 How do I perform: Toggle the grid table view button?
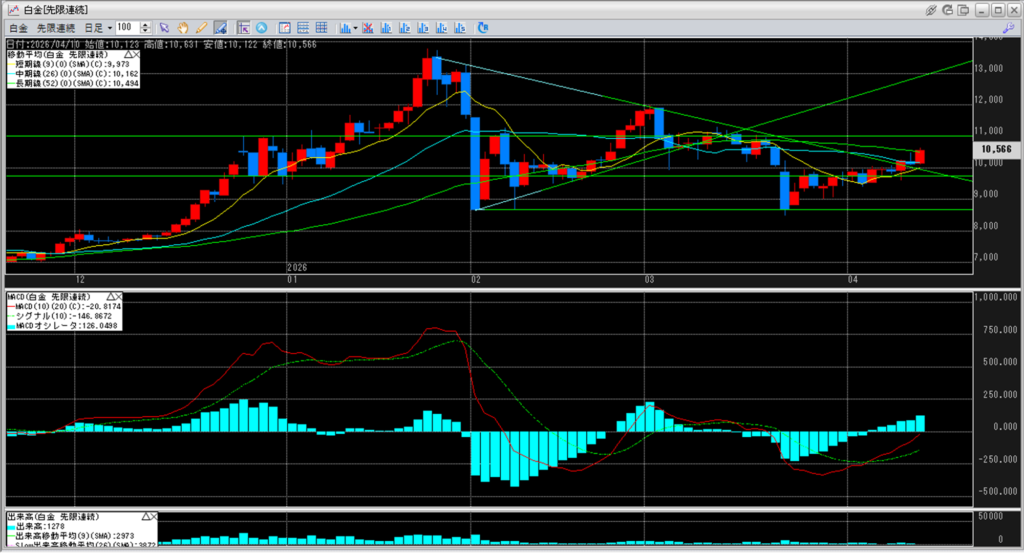coord(320,27)
